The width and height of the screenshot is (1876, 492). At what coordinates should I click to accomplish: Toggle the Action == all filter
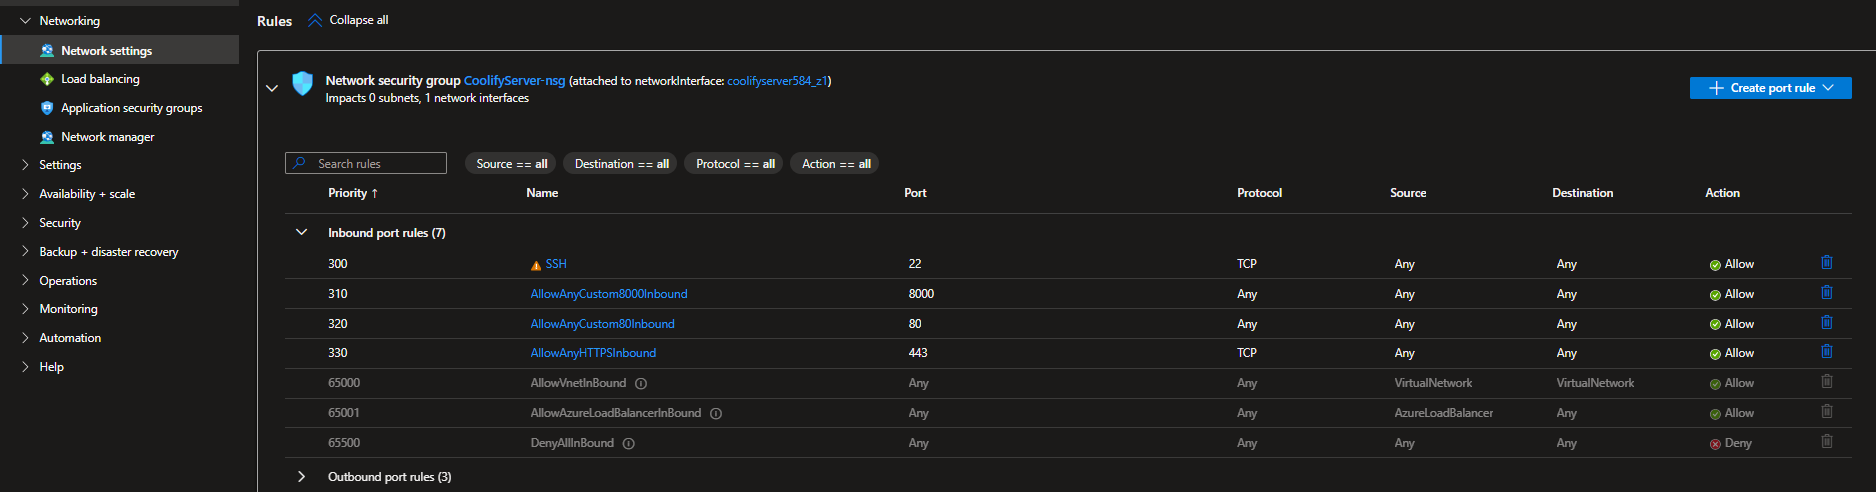click(835, 164)
